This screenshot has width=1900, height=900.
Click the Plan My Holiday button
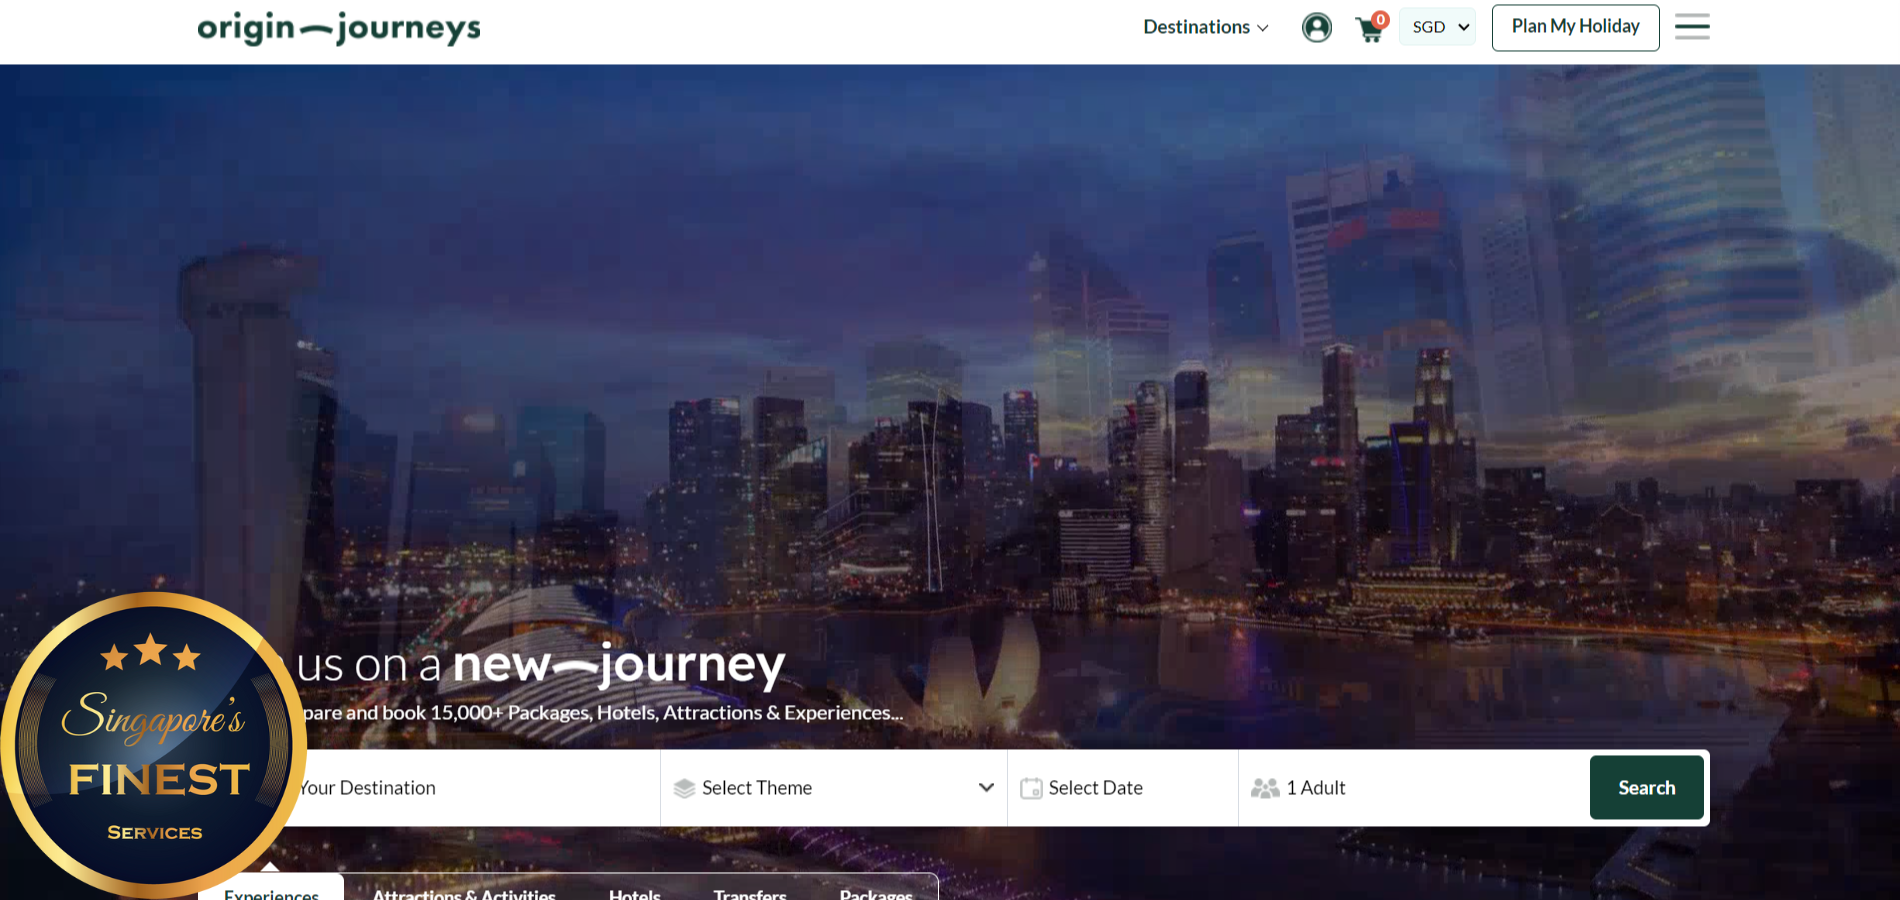pyautogui.click(x=1575, y=27)
